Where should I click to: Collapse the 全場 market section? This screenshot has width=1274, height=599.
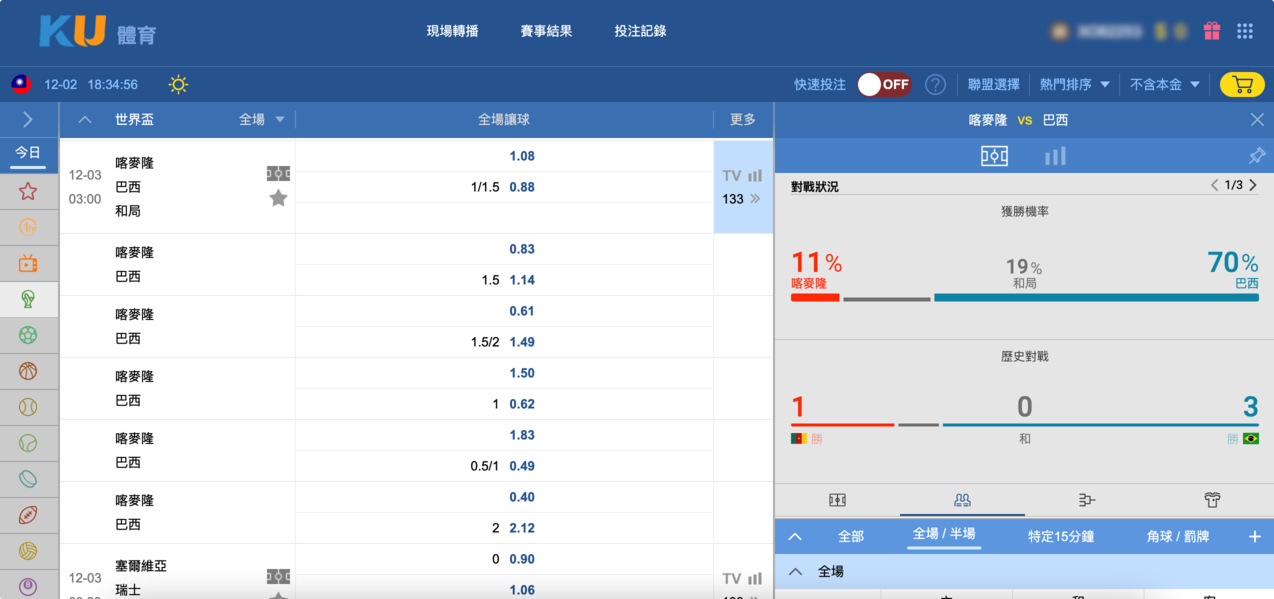click(795, 572)
